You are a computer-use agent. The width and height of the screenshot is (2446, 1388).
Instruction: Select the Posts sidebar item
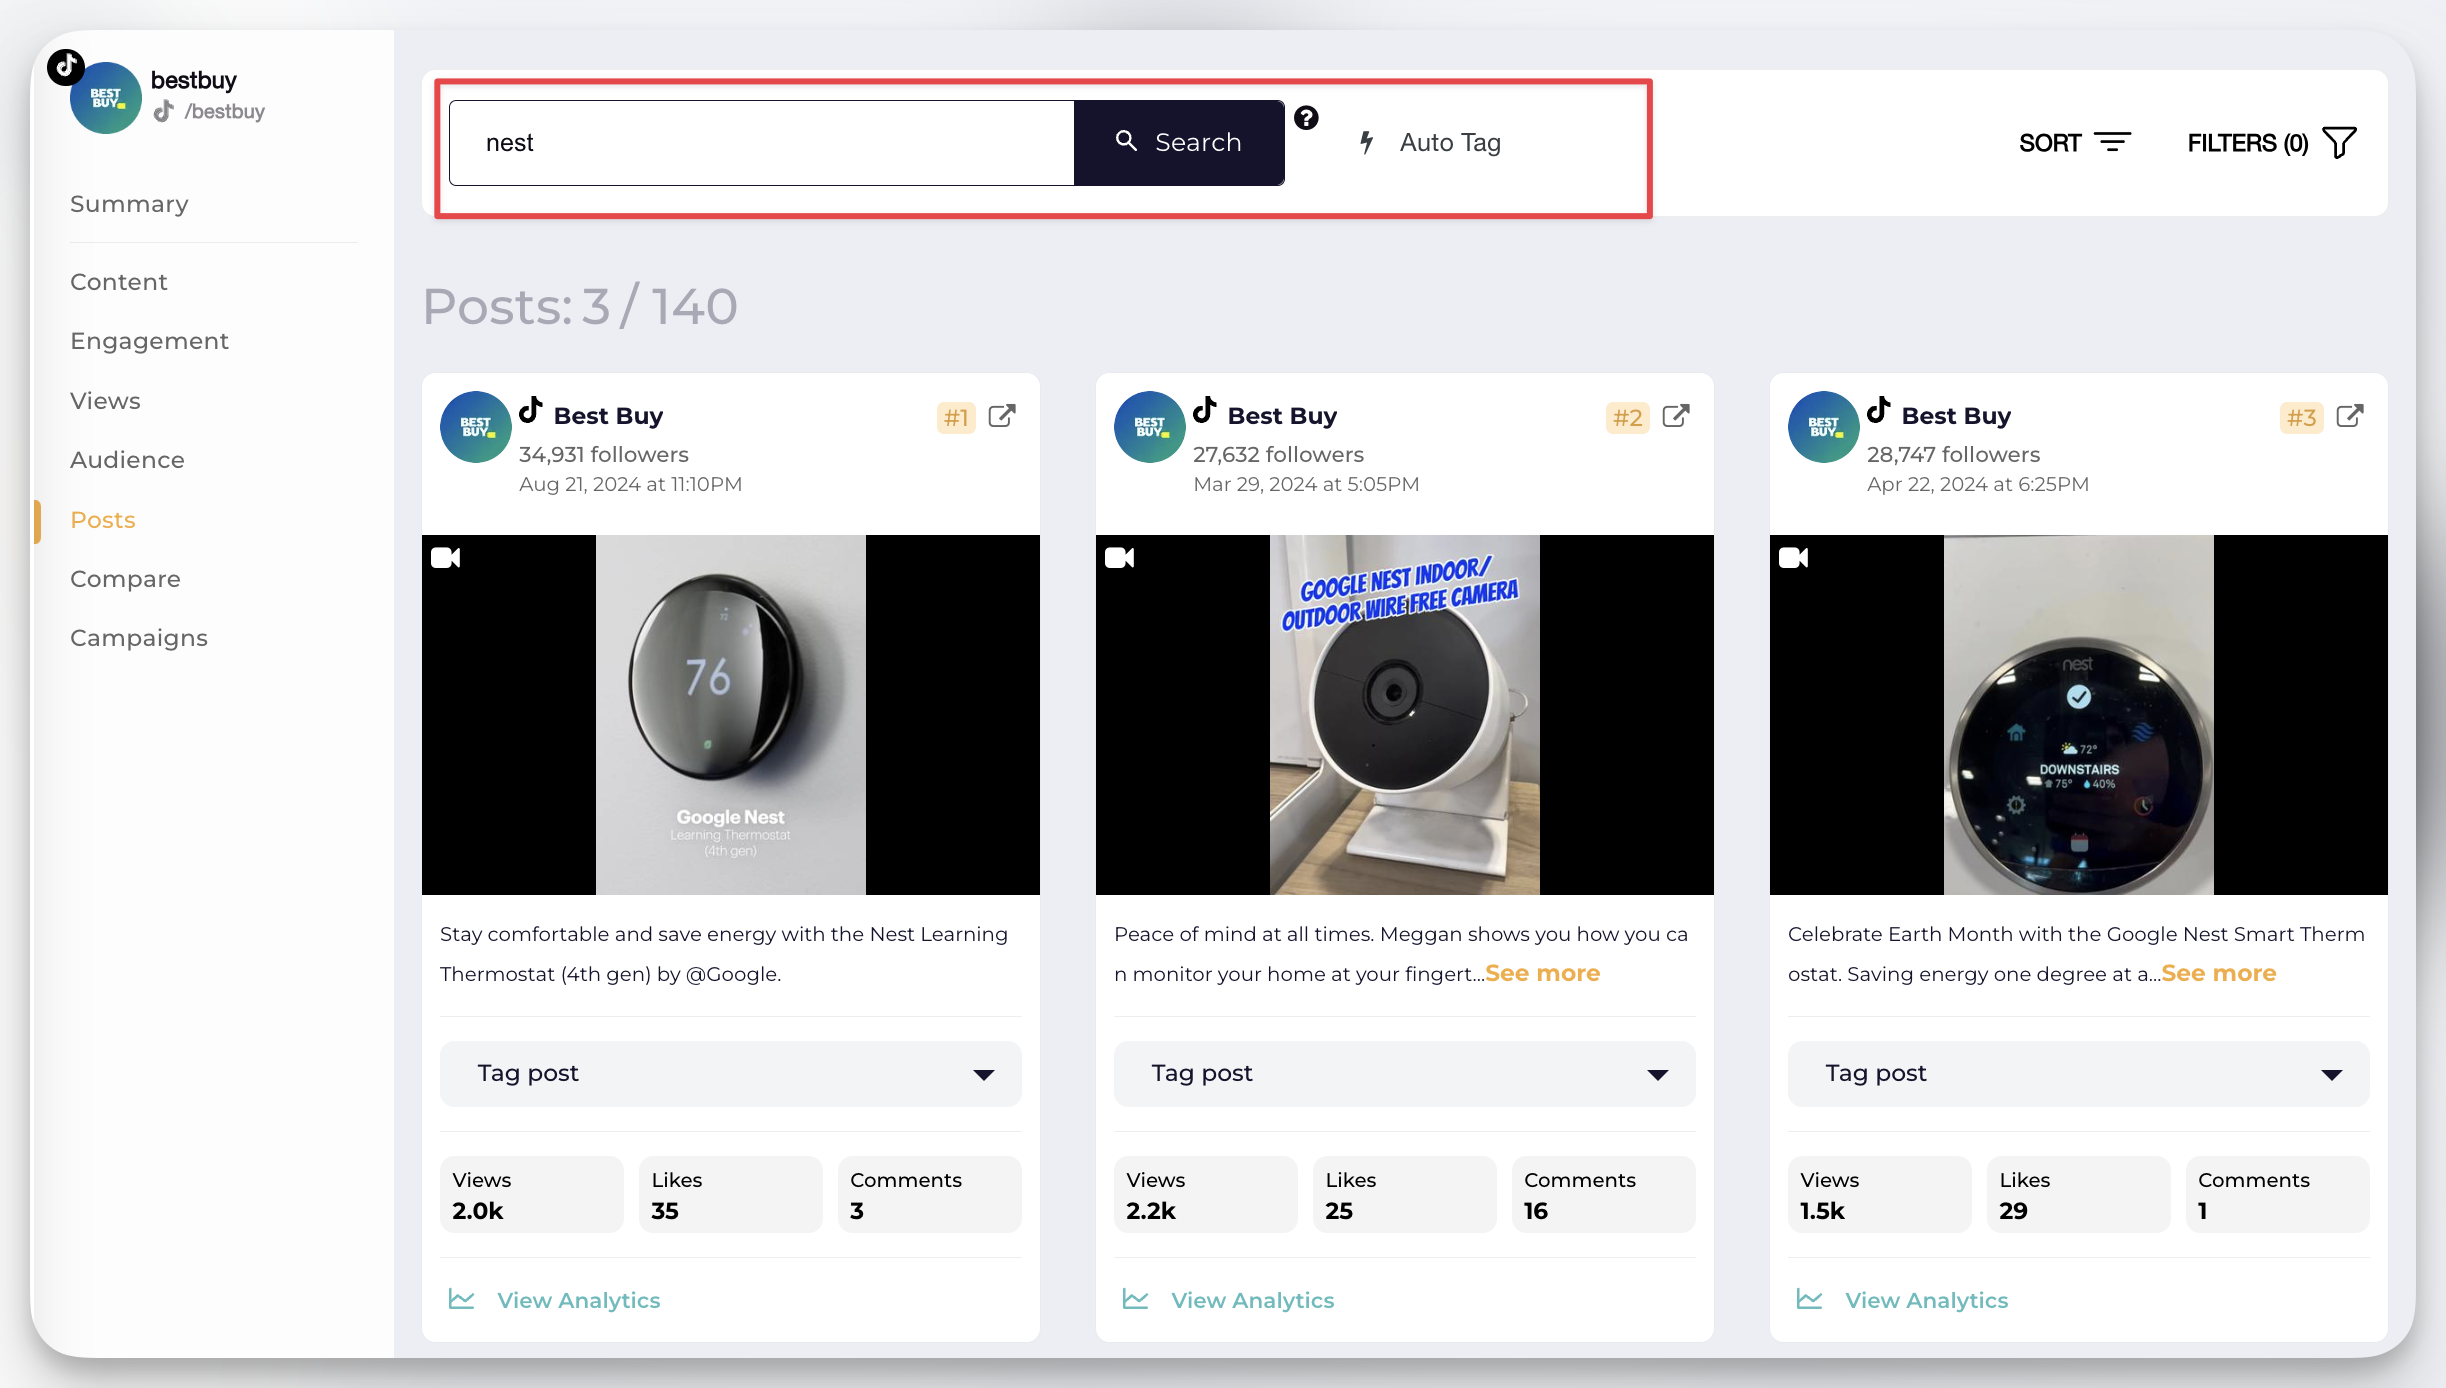(103, 520)
